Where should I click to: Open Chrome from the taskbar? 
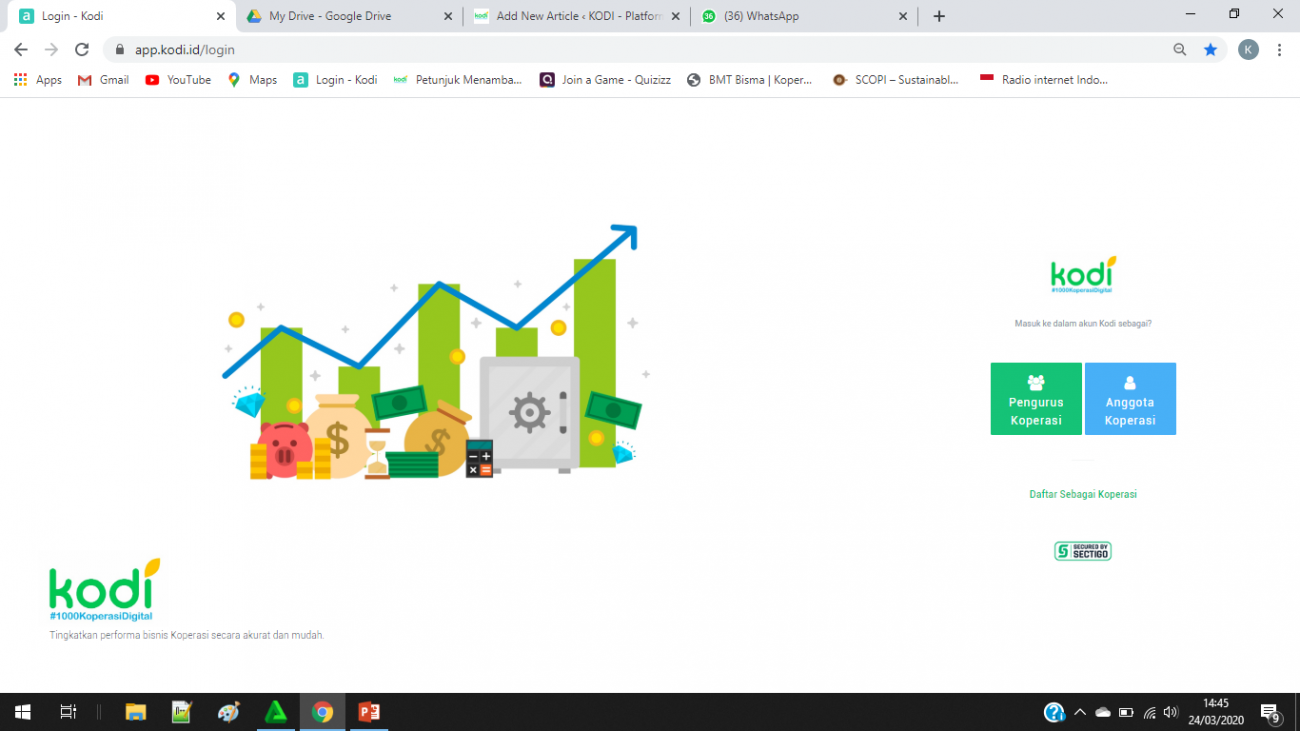point(322,712)
